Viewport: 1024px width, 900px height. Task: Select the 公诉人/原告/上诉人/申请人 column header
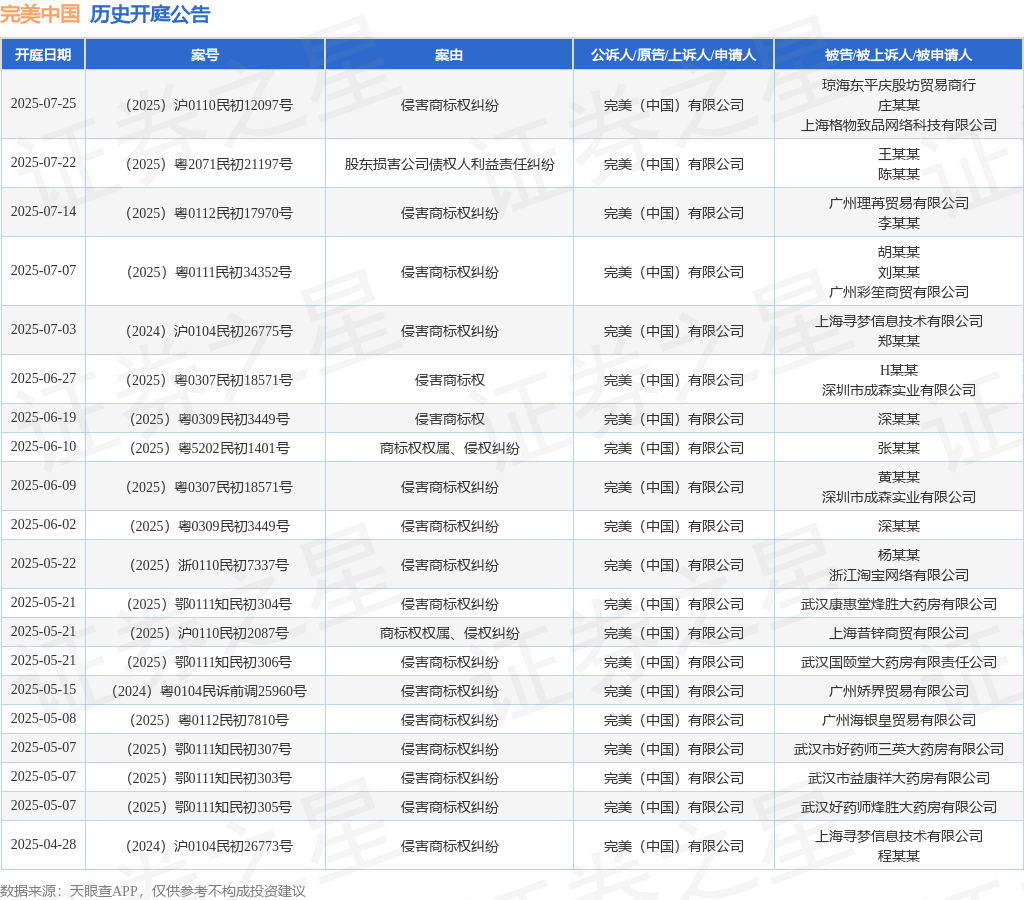[673, 55]
